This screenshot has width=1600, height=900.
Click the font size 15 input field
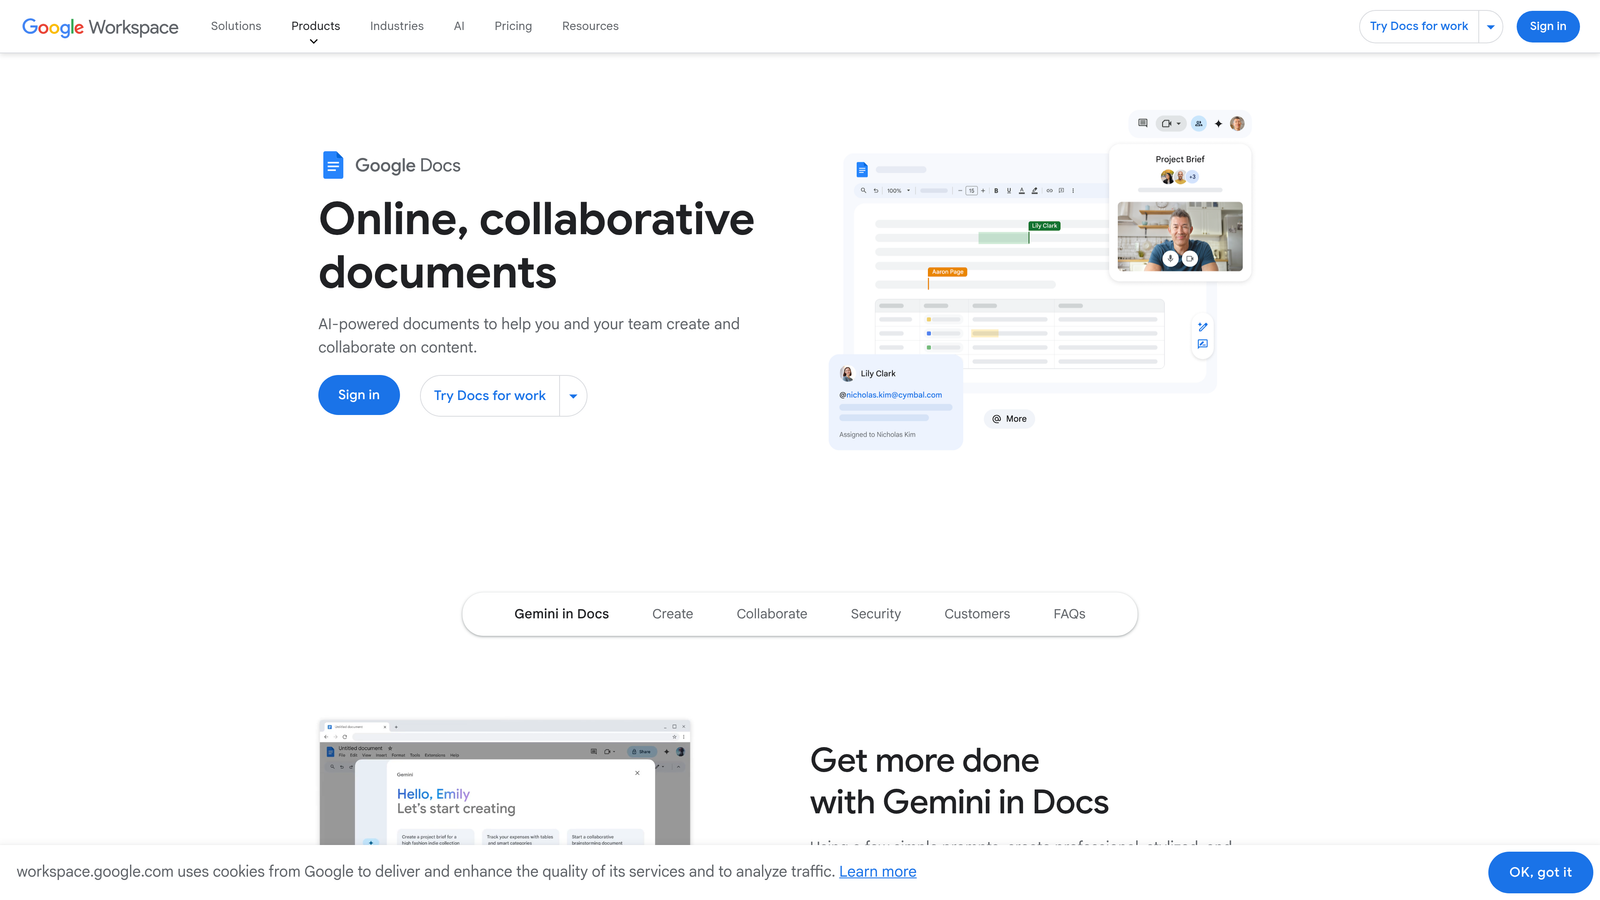(971, 190)
